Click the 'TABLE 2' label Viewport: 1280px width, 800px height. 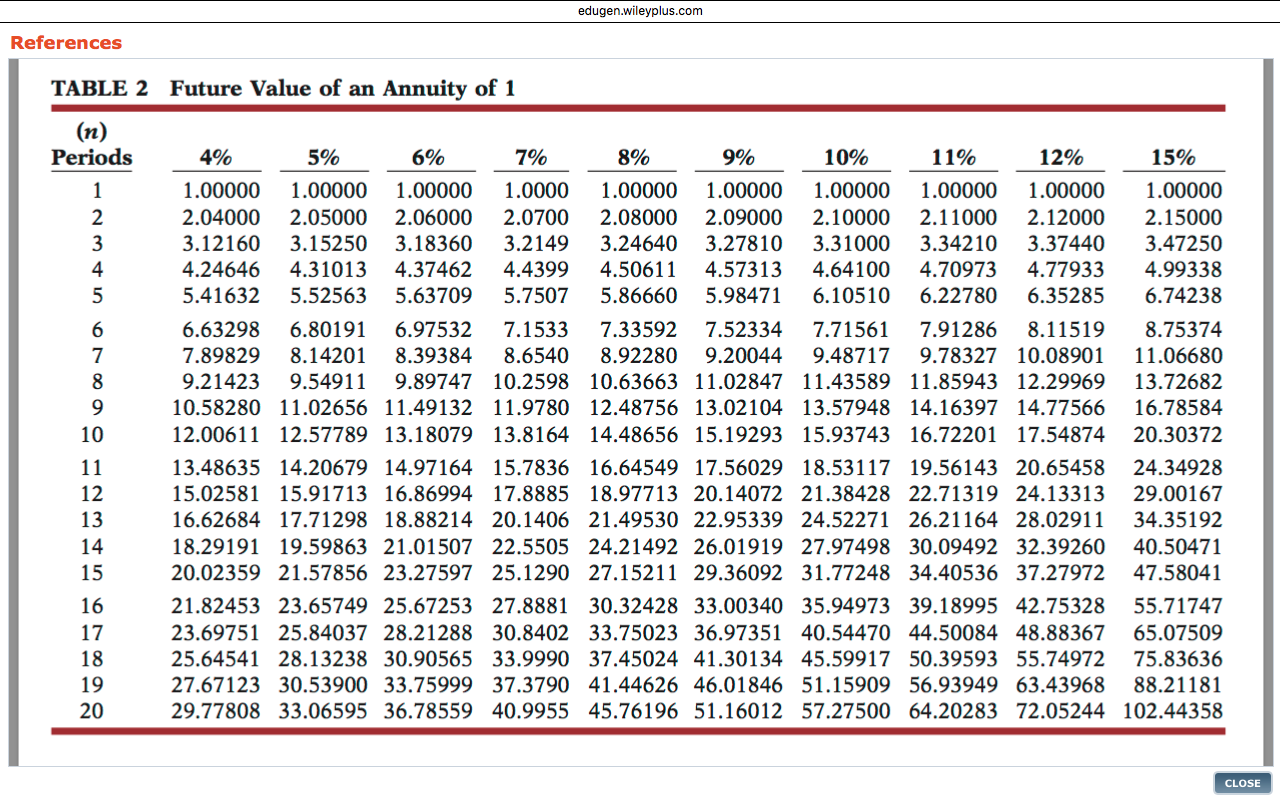[x=100, y=88]
